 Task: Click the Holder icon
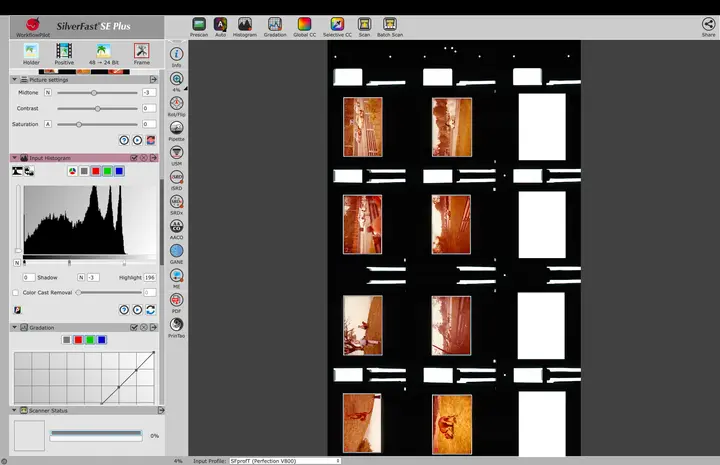31,54
